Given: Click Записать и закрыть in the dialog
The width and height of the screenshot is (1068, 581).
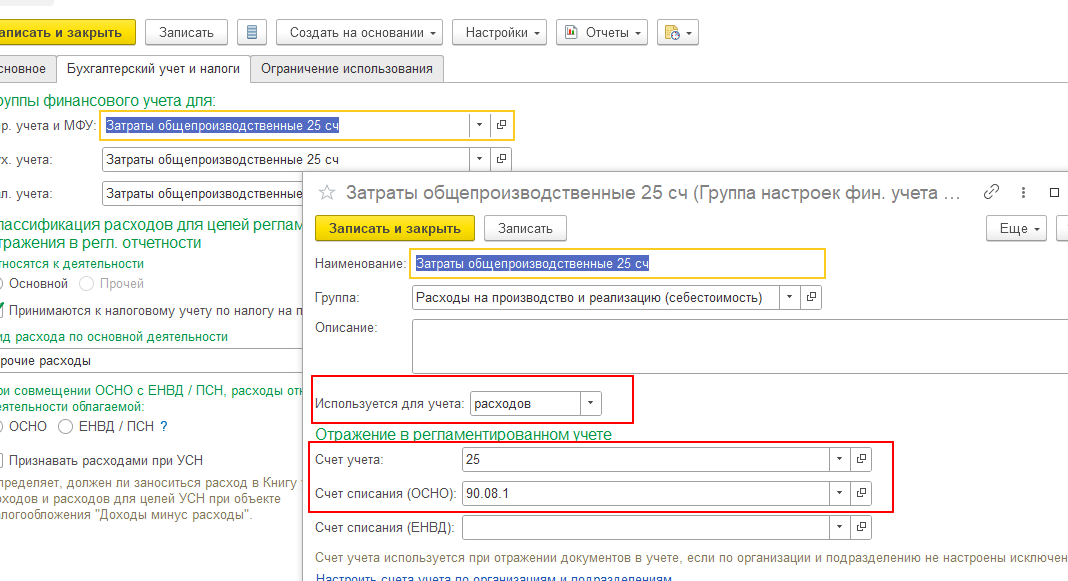Looking at the screenshot, I should pyautogui.click(x=394, y=228).
